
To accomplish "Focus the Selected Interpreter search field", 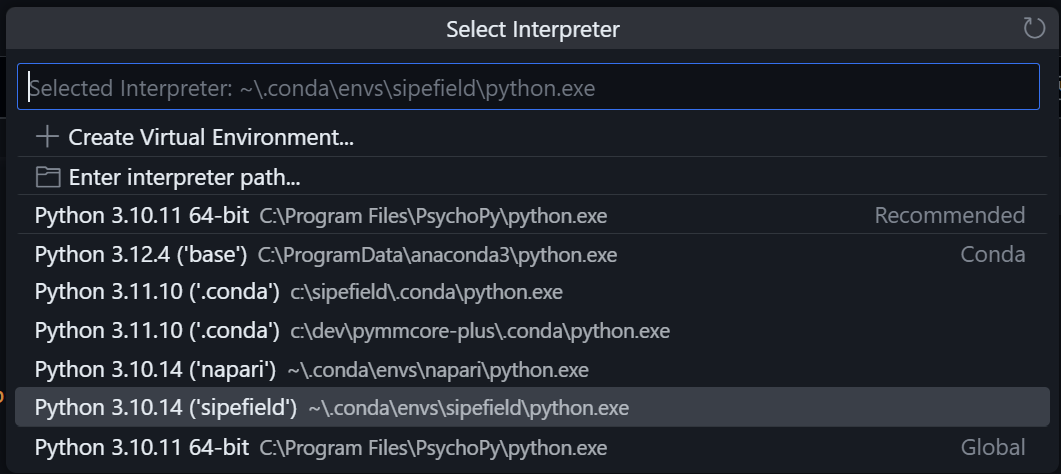I will tap(528, 87).
